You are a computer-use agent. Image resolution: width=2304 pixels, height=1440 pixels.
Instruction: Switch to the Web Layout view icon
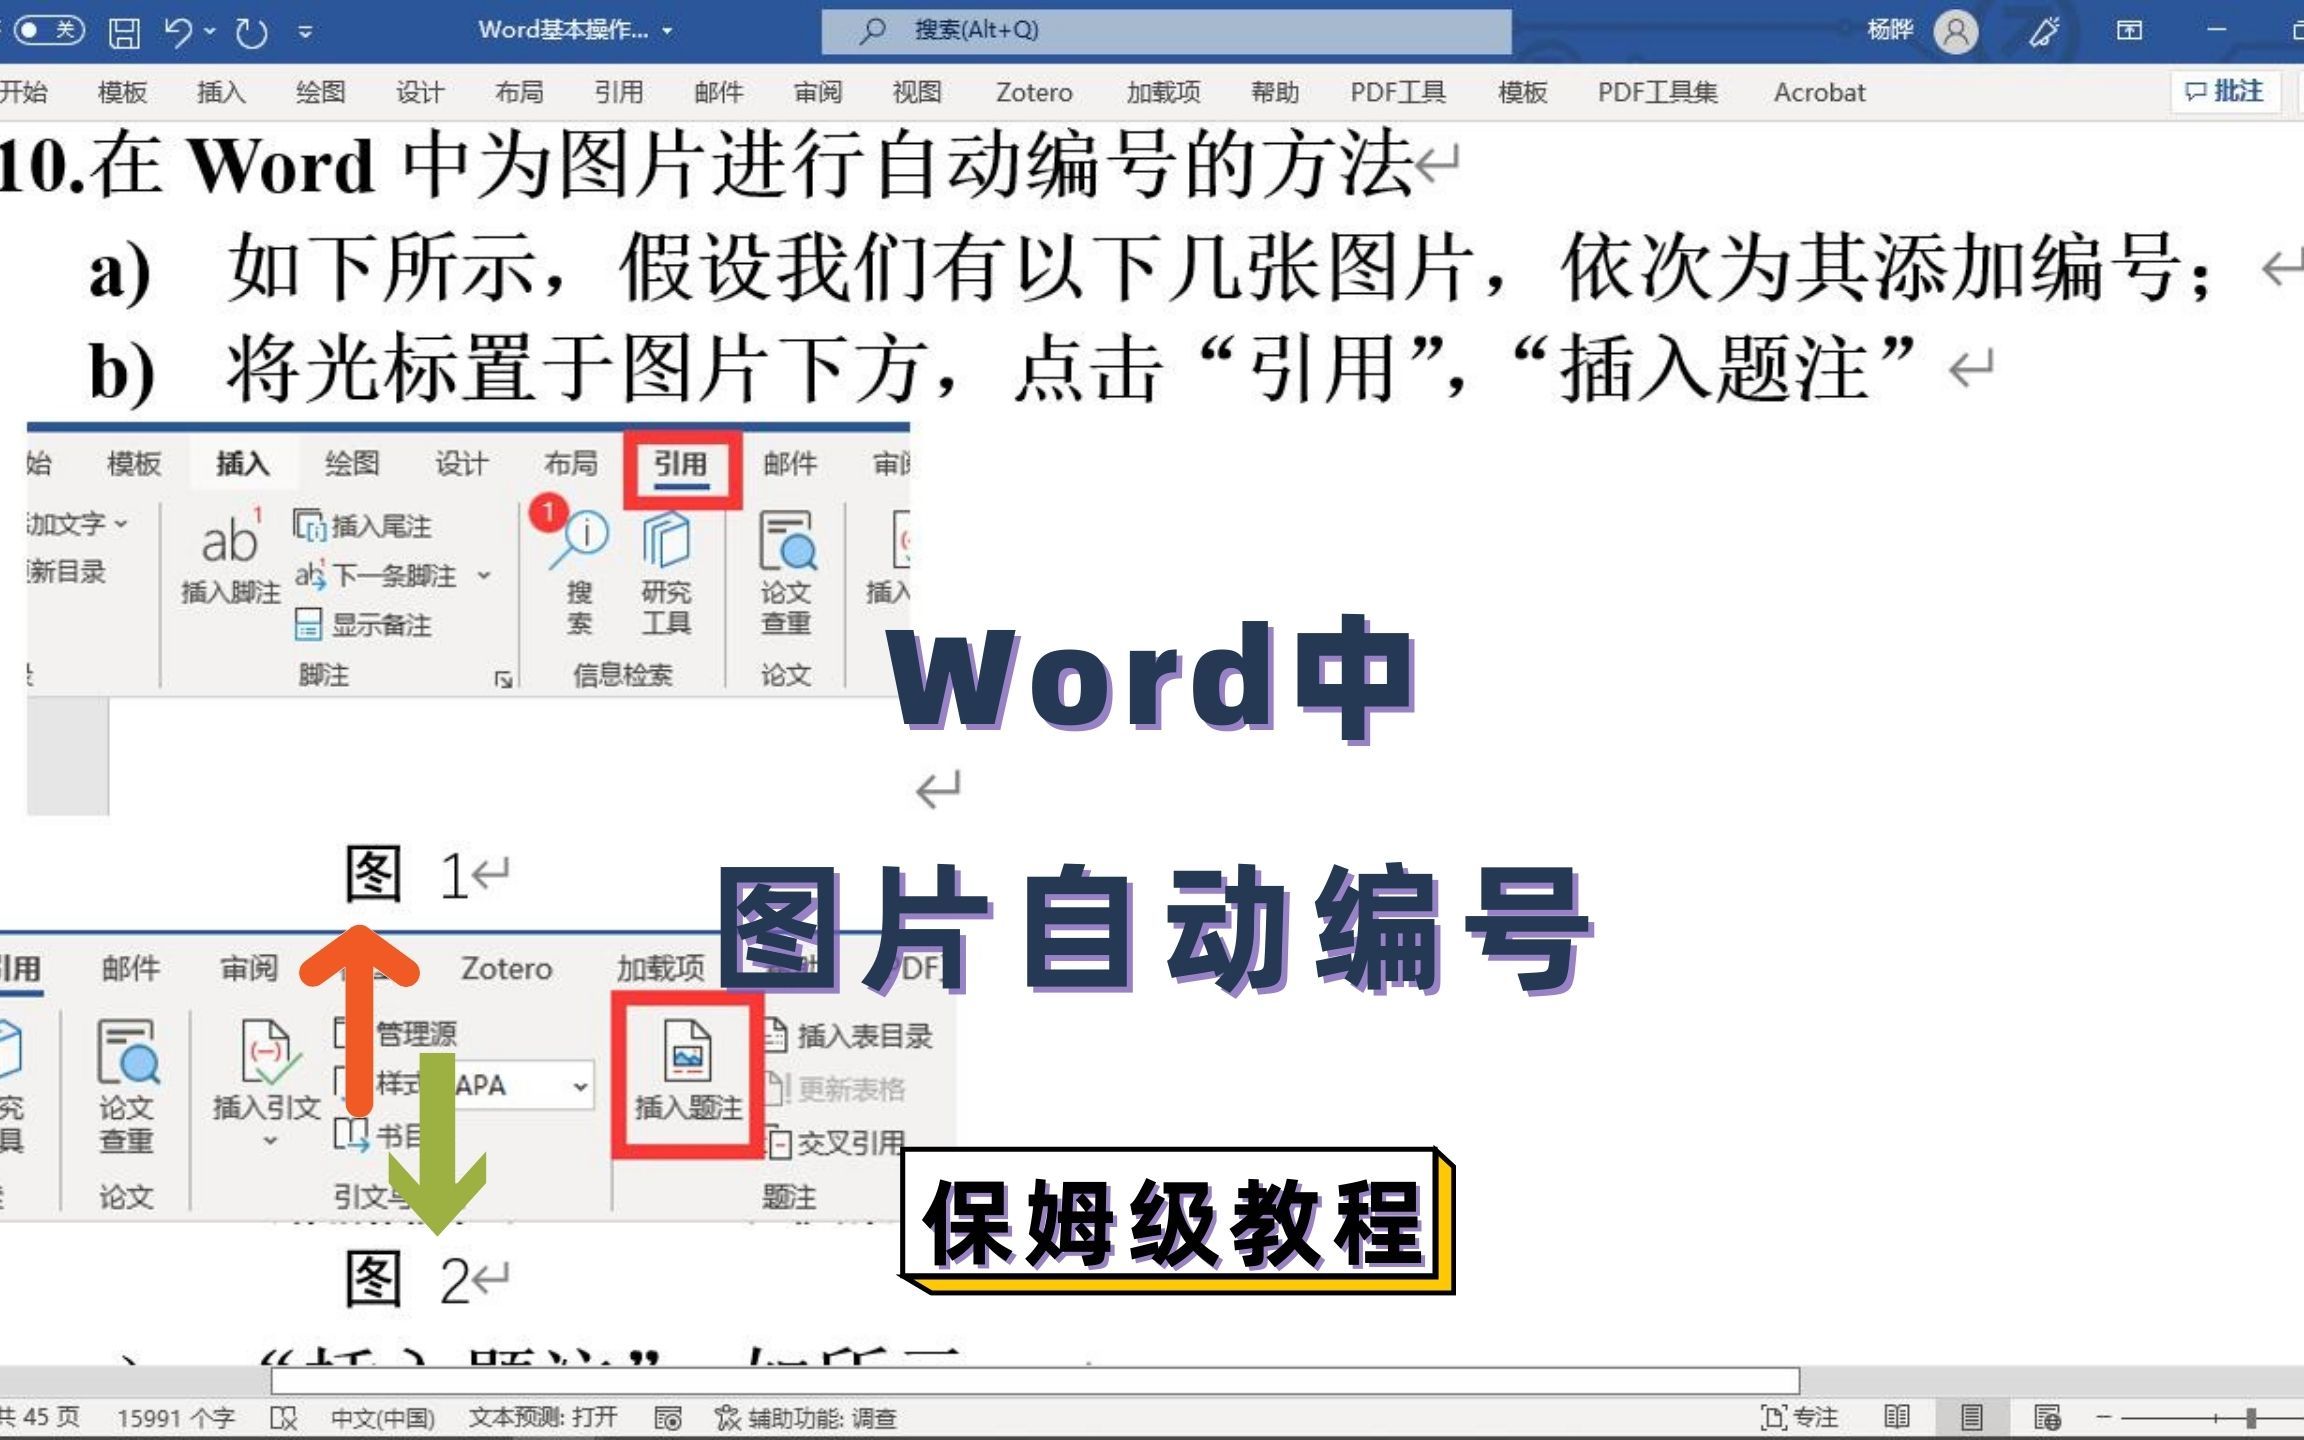tap(2048, 1417)
